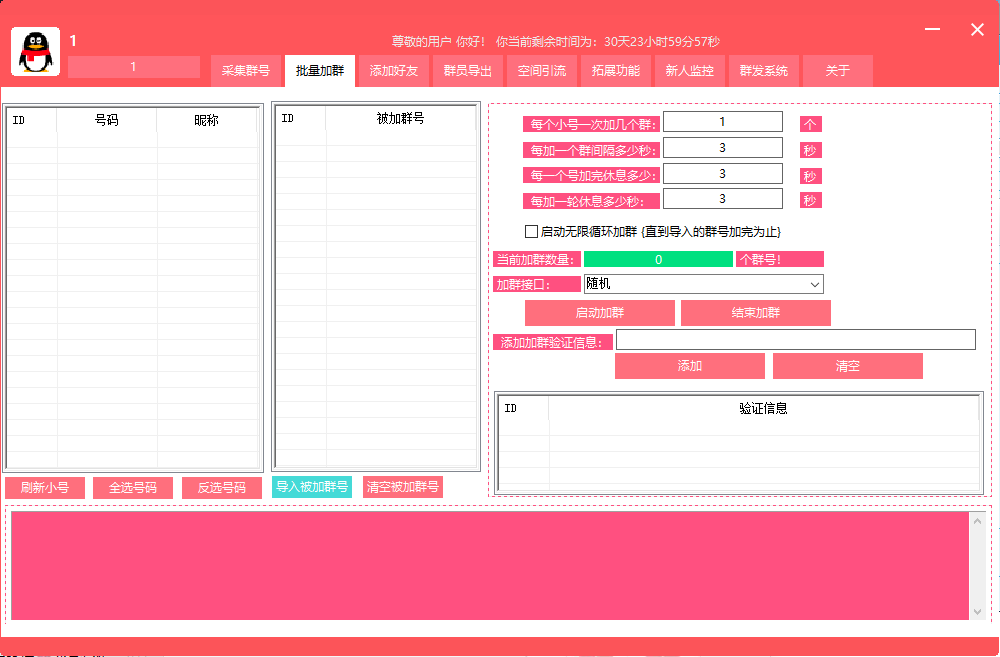Focus the 添加加群验证信息 text field

795,339
